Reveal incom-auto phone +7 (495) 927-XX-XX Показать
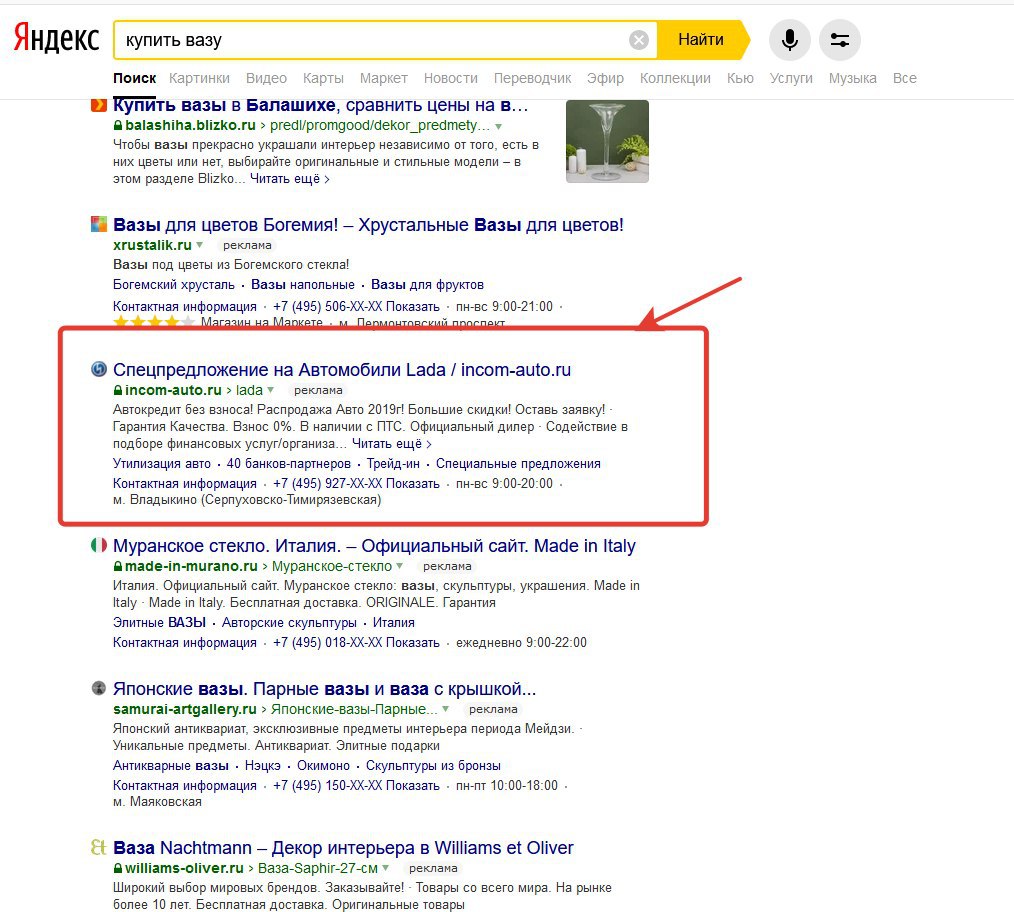Viewport: 1014px width, 912px height. coord(356,484)
